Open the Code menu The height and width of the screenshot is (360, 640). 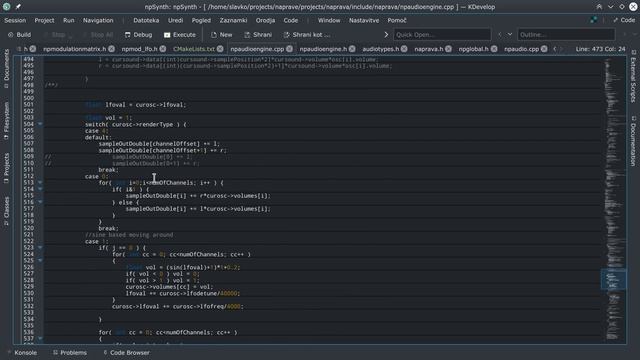[x=291, y=20]
